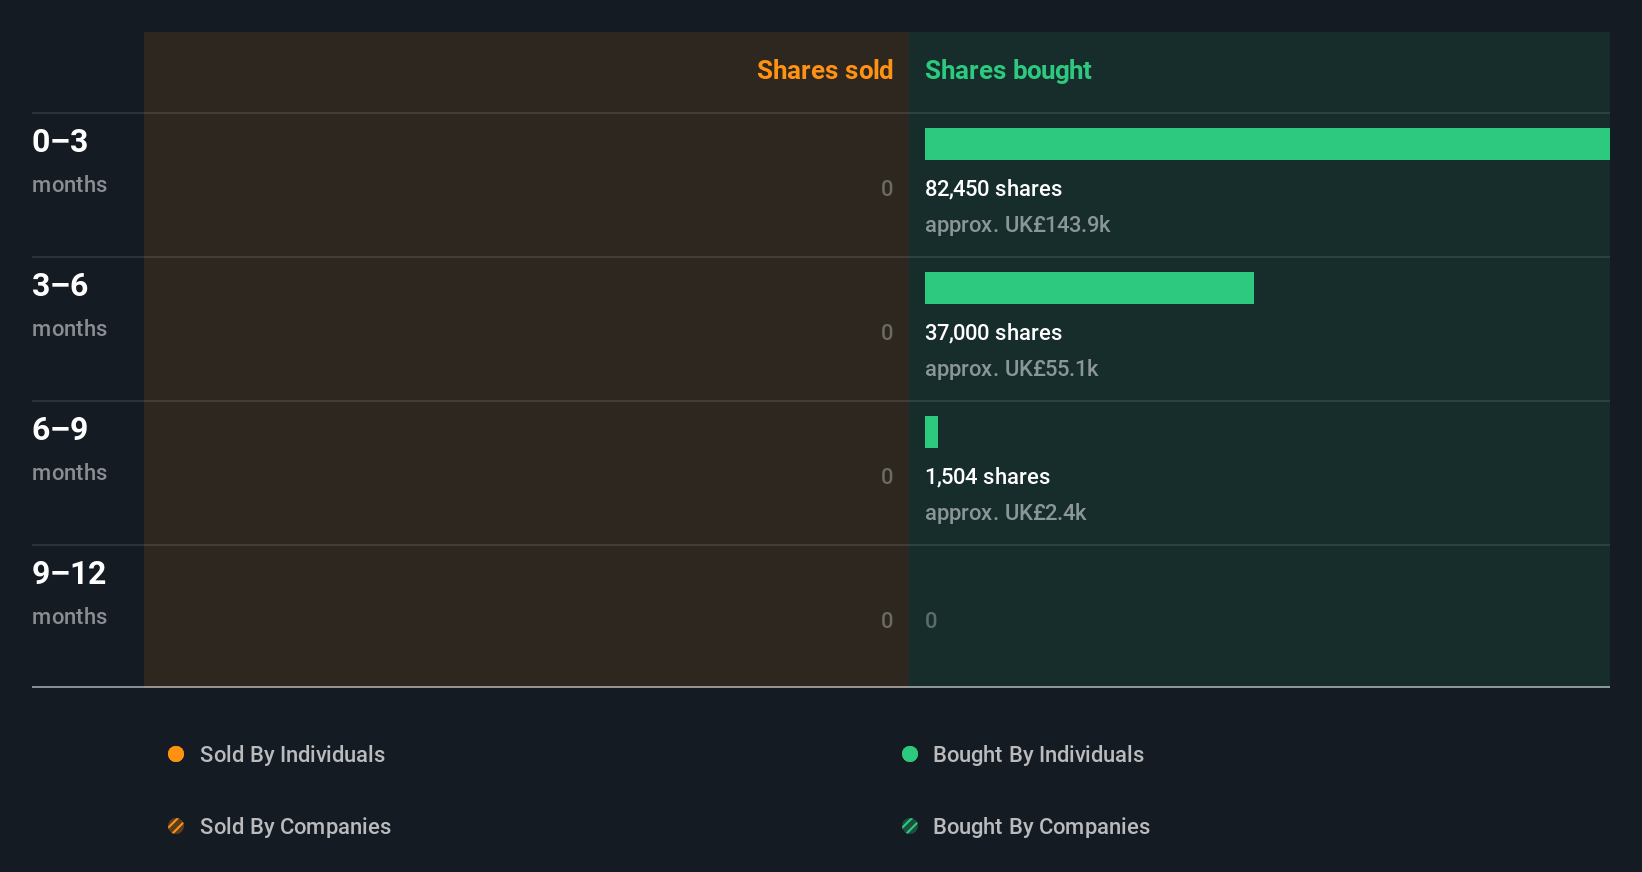Click the approx. UK£143.9k amount
Viewport: 1642px width, 872px height.
click(1017, 224)
